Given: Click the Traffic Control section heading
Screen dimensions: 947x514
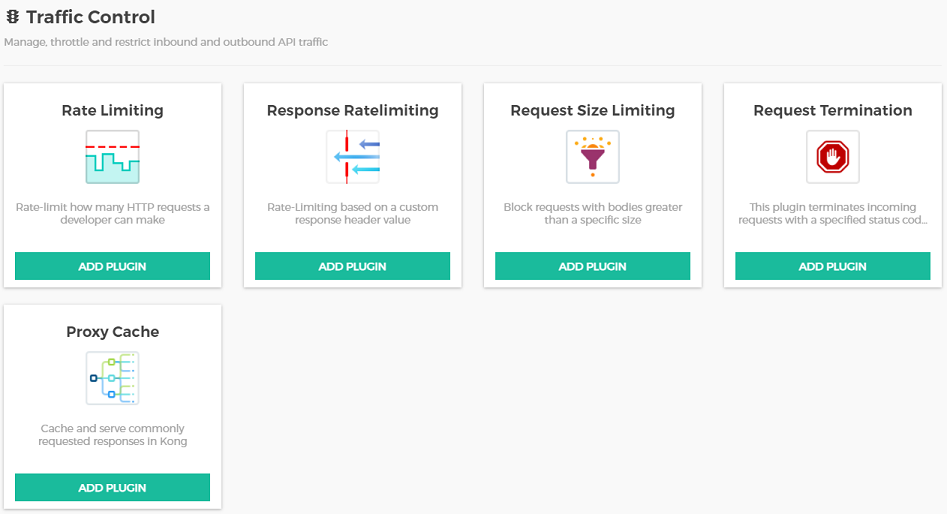Looking at the screenshot, I should (90, 18).
